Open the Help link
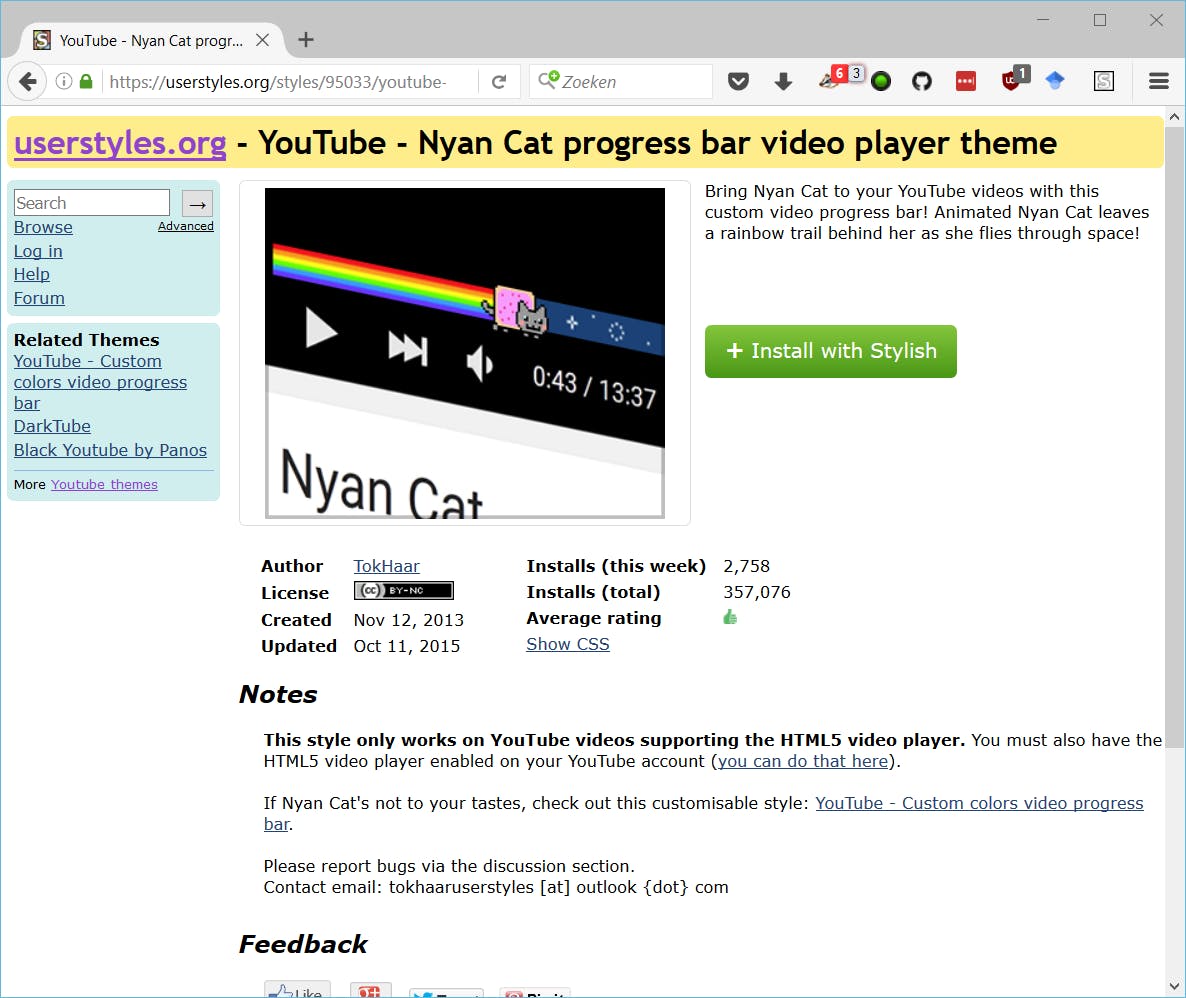The image size is (1186, 998). click(32, 275)
